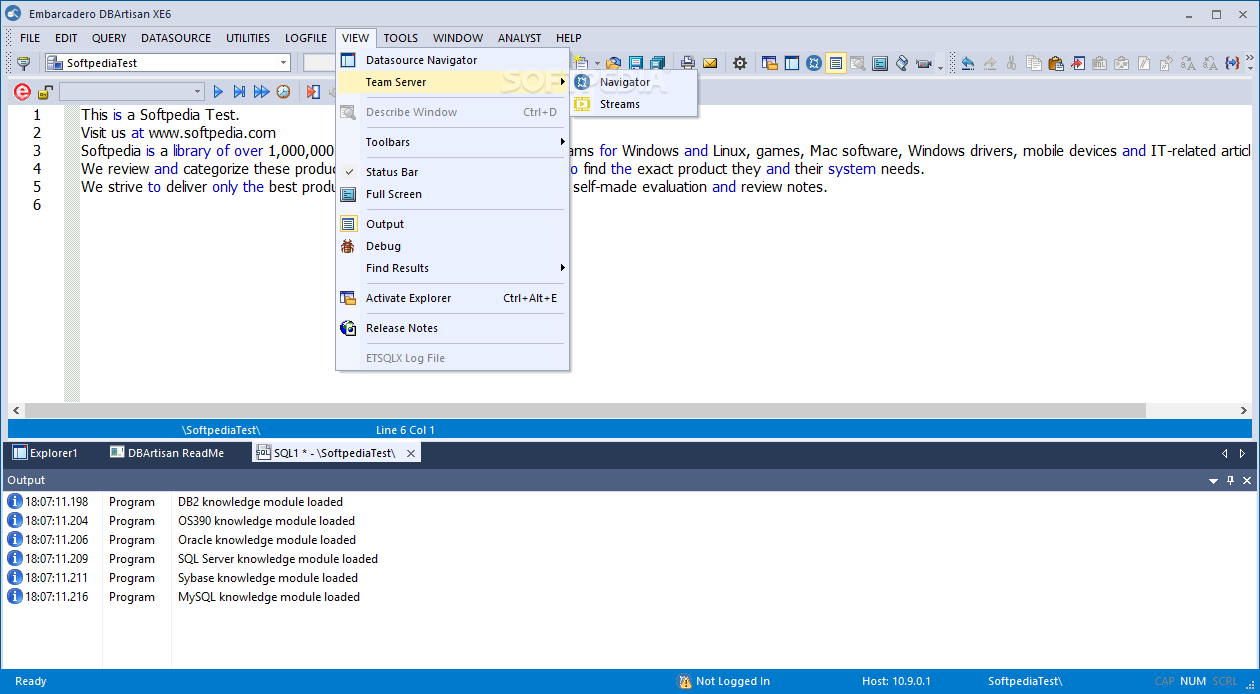Click the Step Execute icon
Viewport: 1260px width, 694px height.
pos(239,92)
